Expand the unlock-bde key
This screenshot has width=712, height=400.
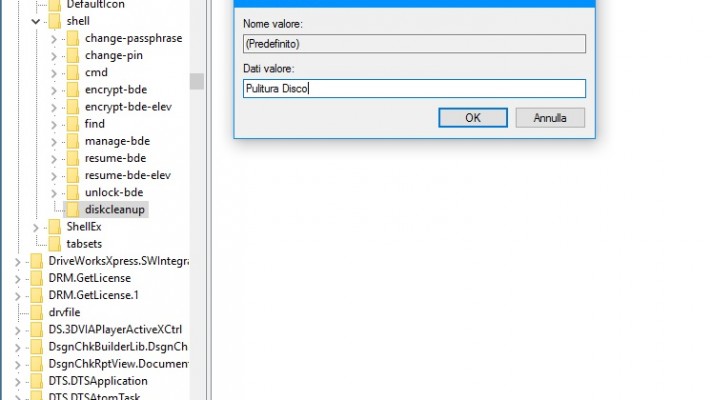pyautogui.click(x=54, y=193)
